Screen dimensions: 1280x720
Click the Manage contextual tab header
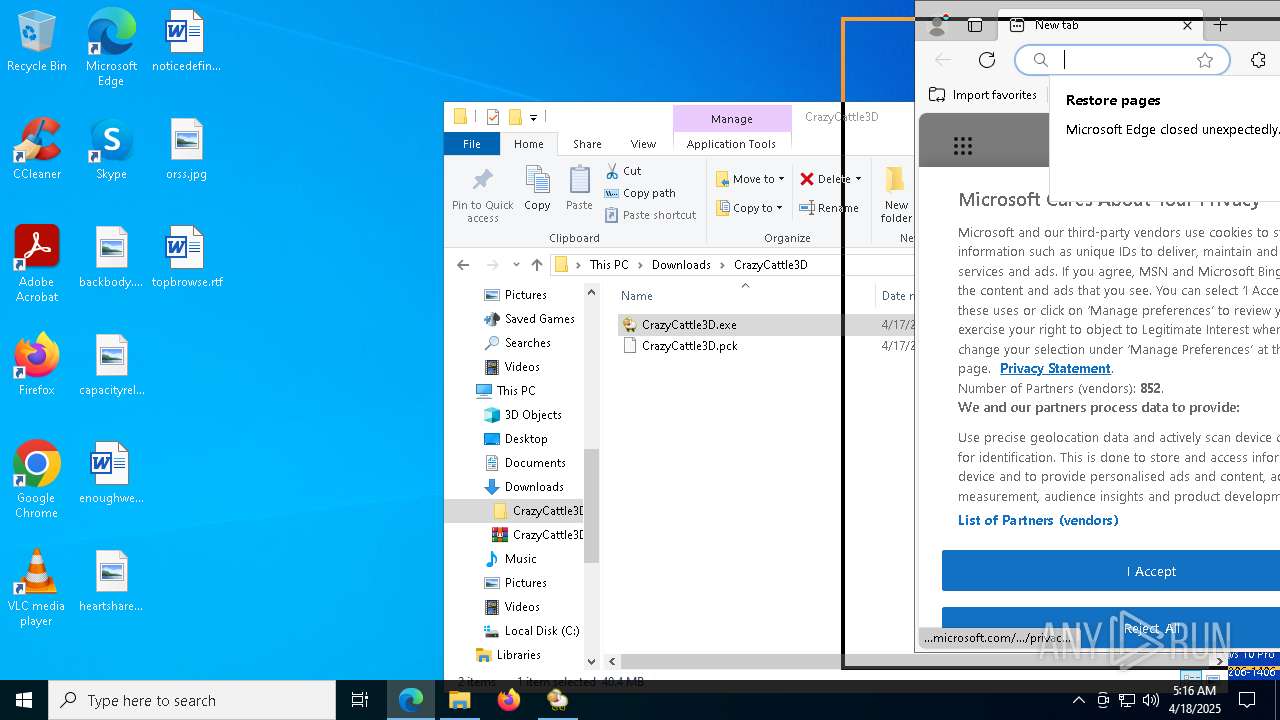pyautogui.click(x=731, y=119)
